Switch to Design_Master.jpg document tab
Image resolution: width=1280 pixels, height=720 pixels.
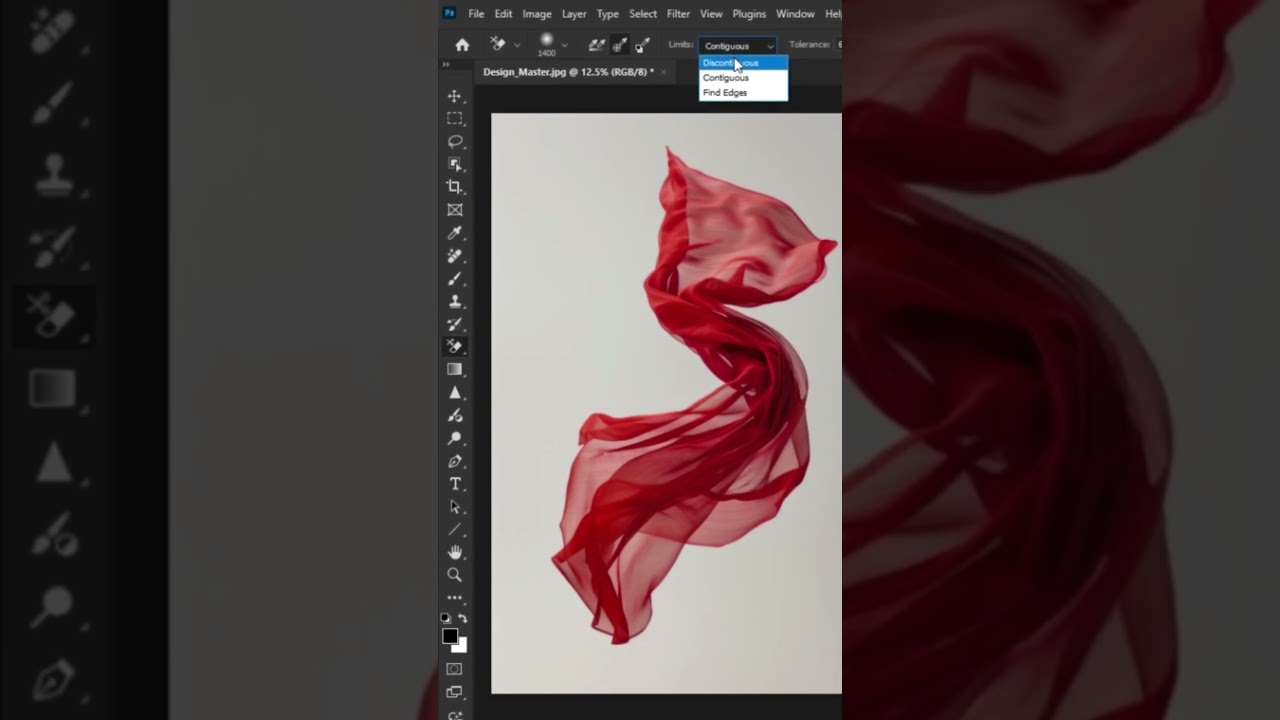click(x=568, y=72)
